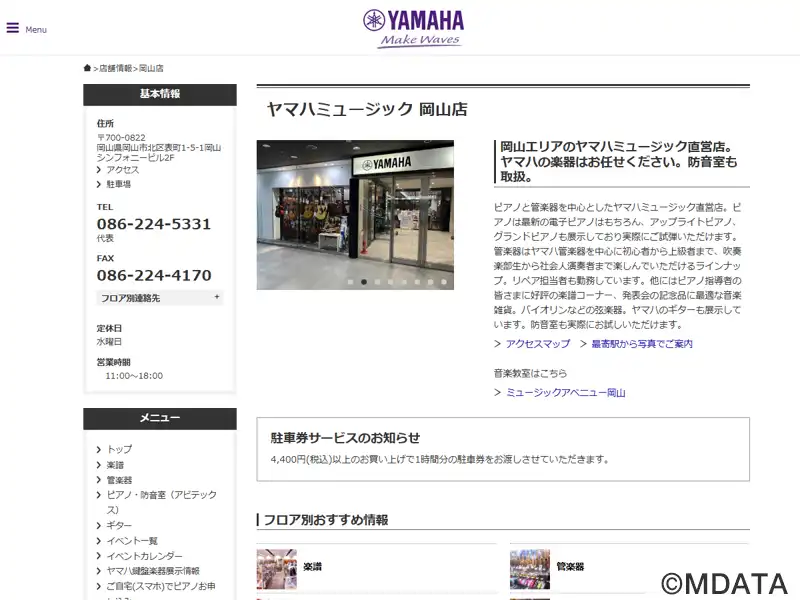Click the 駐車場 link under address

click(x=118, y=184)
